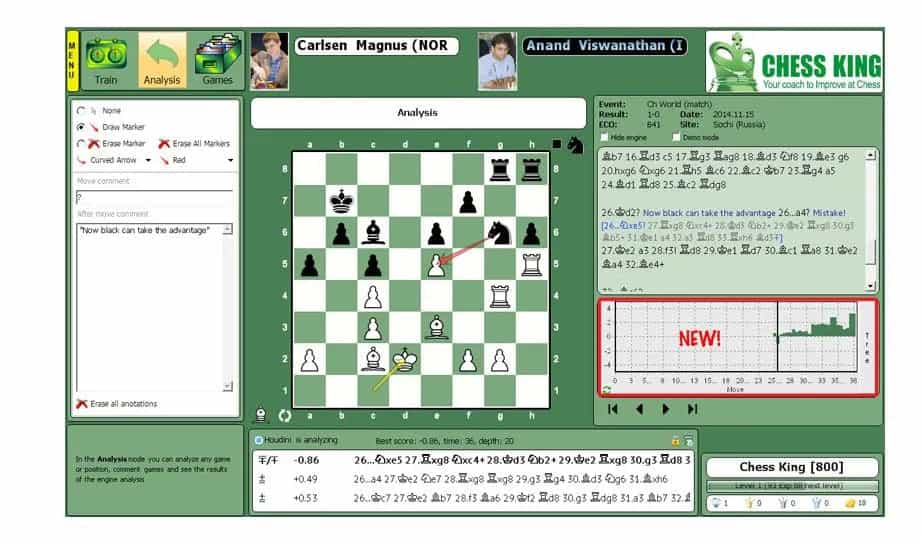Click the evaluation graph bars
Image resolution: width=922 pixels, height=542 pixels.
point(817,327)
